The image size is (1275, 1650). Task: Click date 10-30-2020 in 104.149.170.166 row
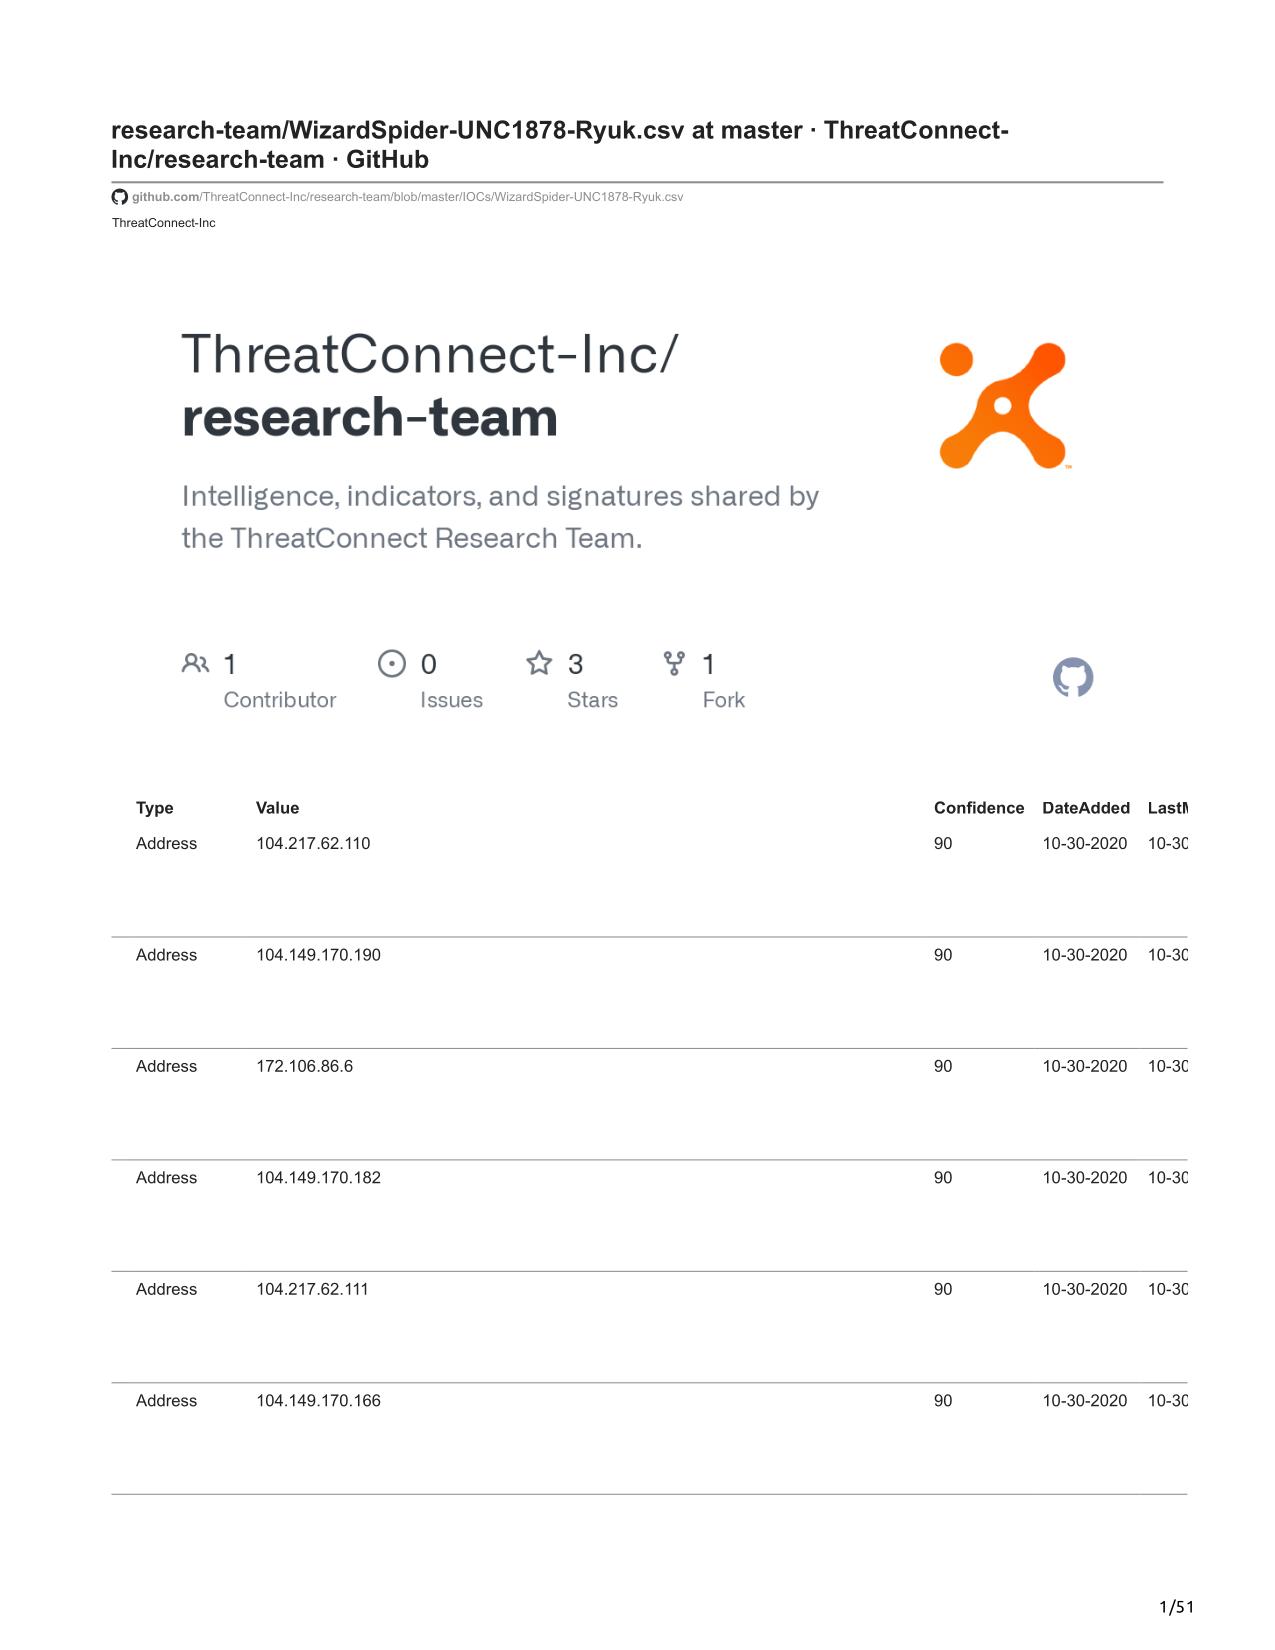coord(1085,1401)
